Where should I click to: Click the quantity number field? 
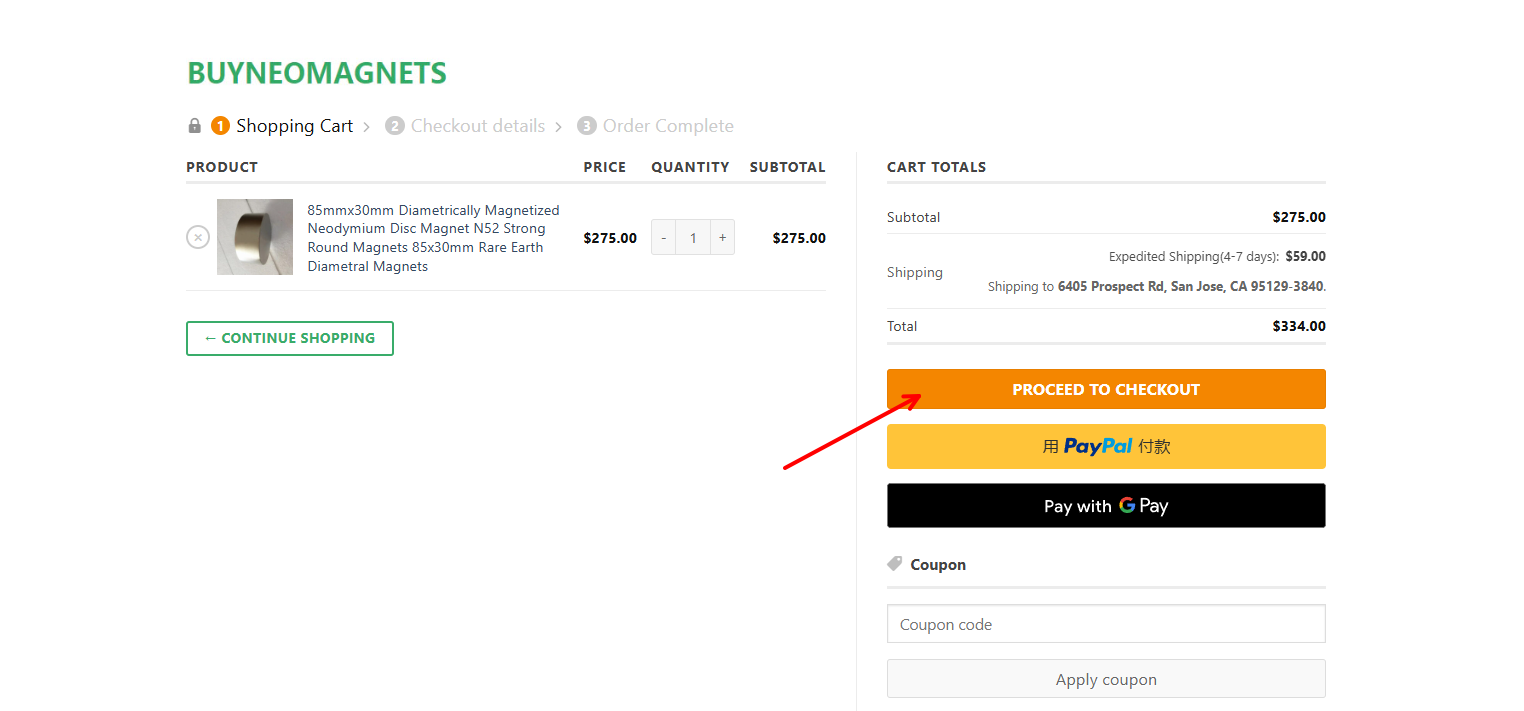[693, 238]
